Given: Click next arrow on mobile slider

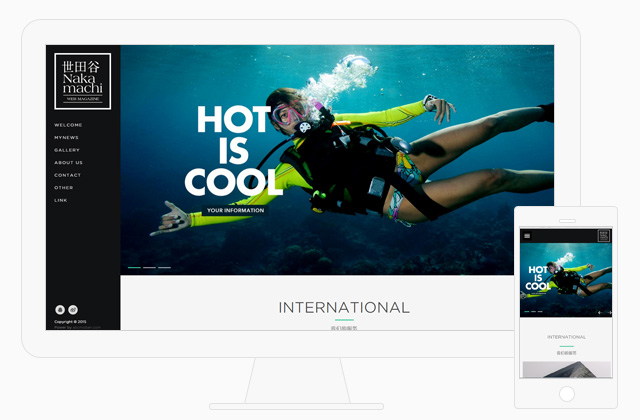Looking at the screenshot, I should coord(609,312).
